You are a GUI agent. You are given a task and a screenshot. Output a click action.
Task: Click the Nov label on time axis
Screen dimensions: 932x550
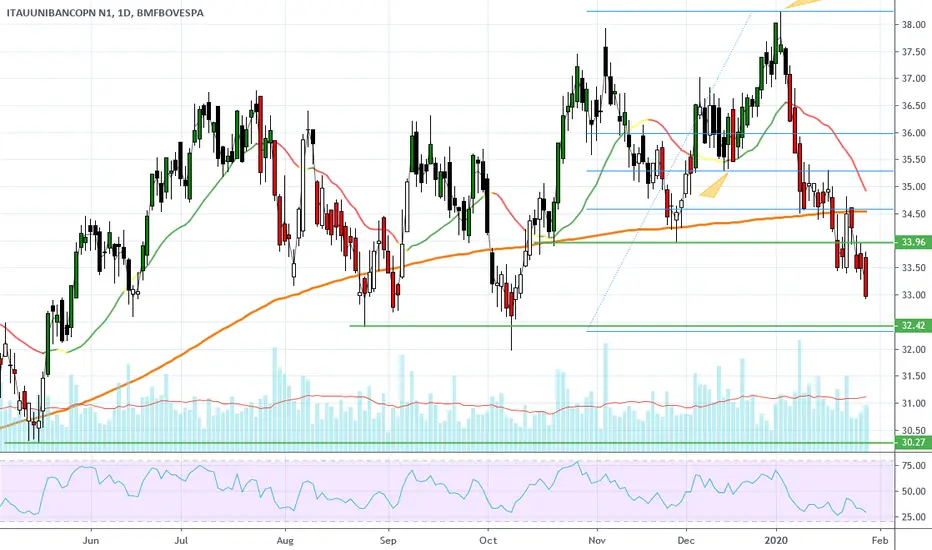(x=597, y=540)
